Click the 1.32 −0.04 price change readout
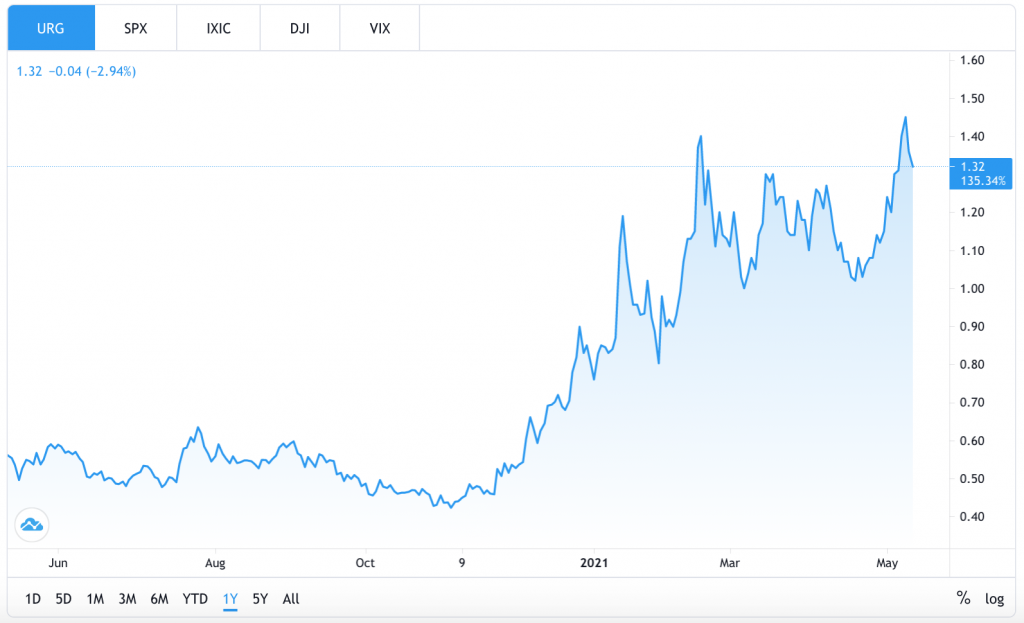This screenshot has height=623, width=1024. coord(76,71)
